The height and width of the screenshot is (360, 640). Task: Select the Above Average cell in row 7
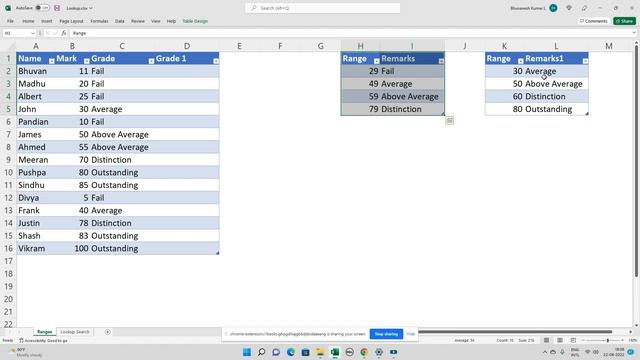122,134
